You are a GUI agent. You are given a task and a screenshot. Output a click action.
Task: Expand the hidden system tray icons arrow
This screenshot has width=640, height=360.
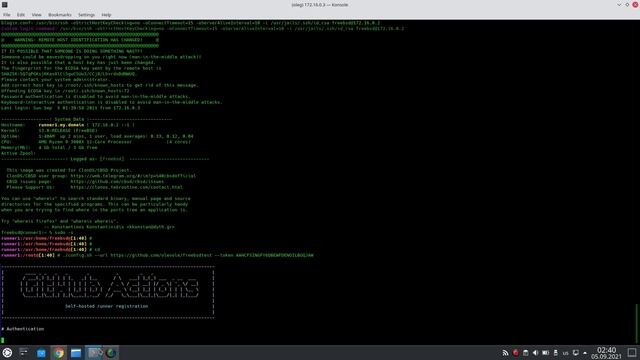click(x=585, y=353)
